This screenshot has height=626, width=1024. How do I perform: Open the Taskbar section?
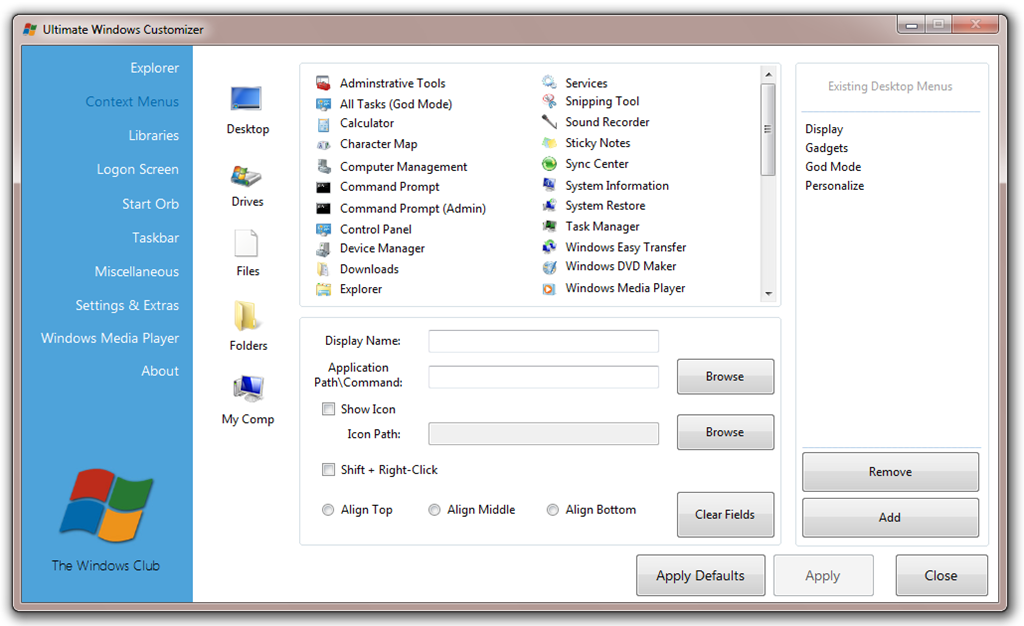click(155, 238)
